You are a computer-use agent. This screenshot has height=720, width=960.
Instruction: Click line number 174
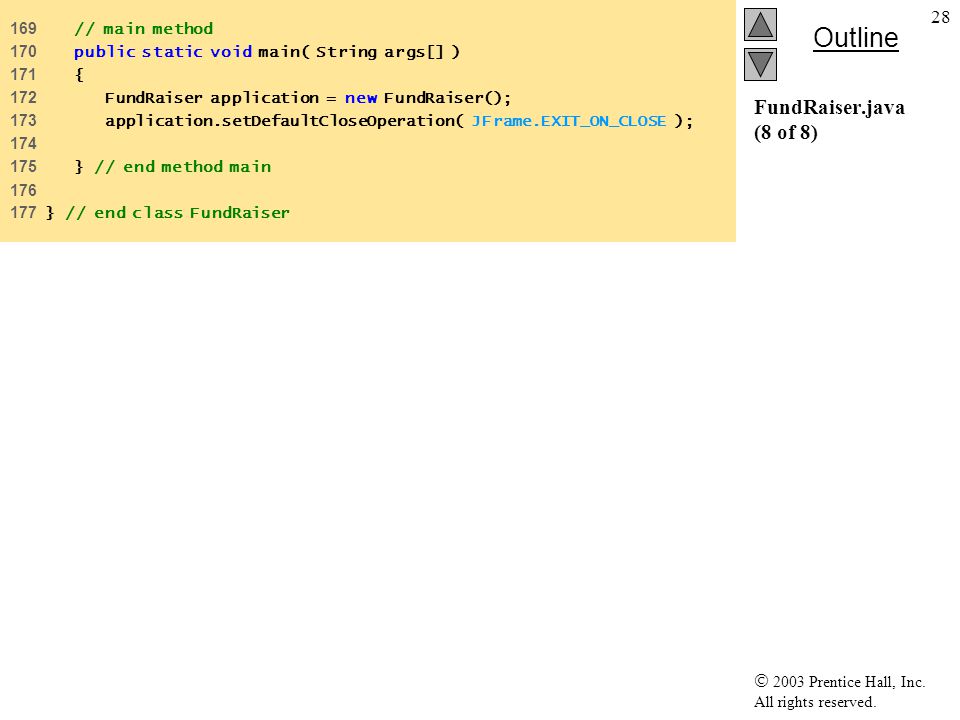pyautogui.click(x=23, y=144)
